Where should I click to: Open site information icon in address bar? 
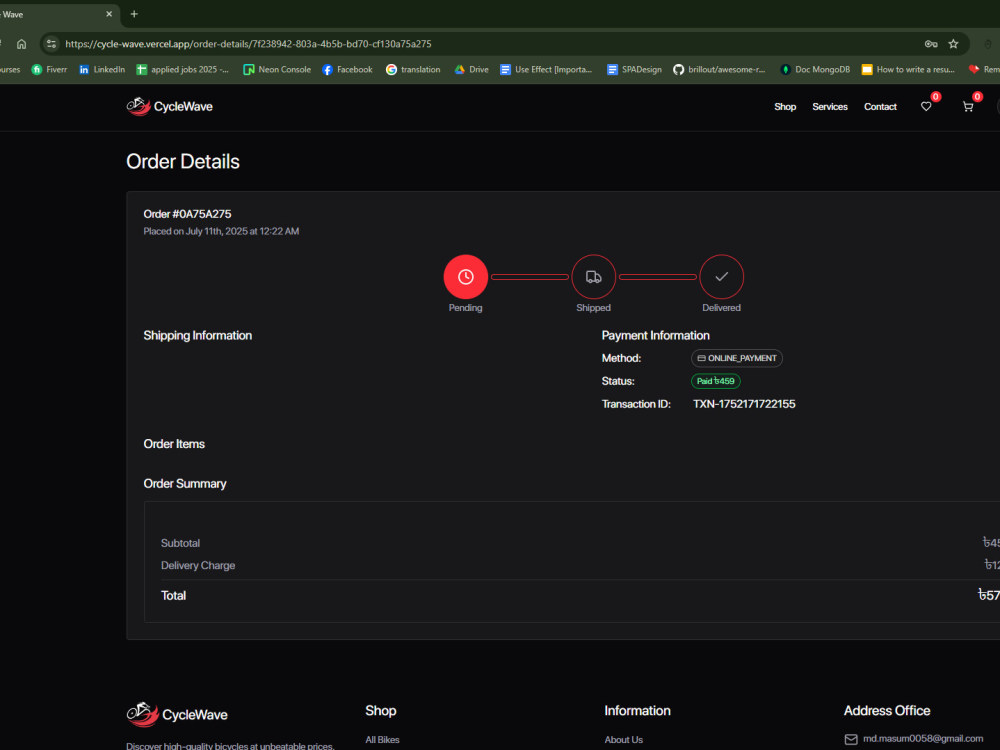click(x=52, y=44)
